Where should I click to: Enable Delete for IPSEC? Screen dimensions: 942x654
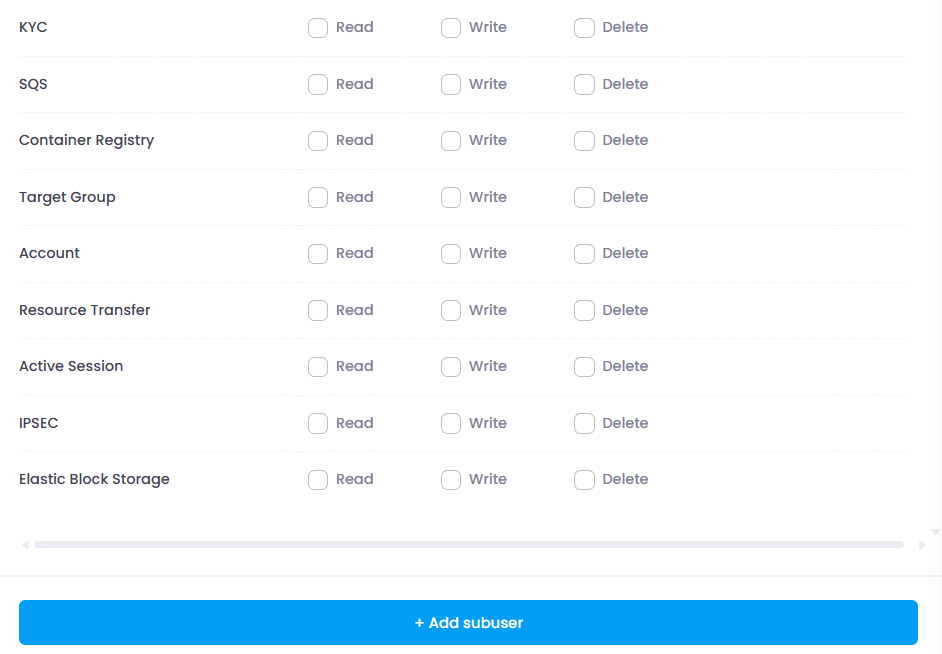click(x=584, y=423)
